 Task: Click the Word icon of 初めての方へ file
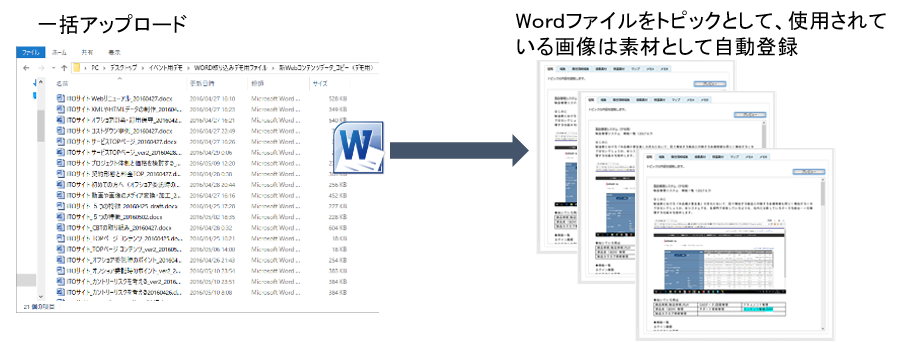pos(60,185)
